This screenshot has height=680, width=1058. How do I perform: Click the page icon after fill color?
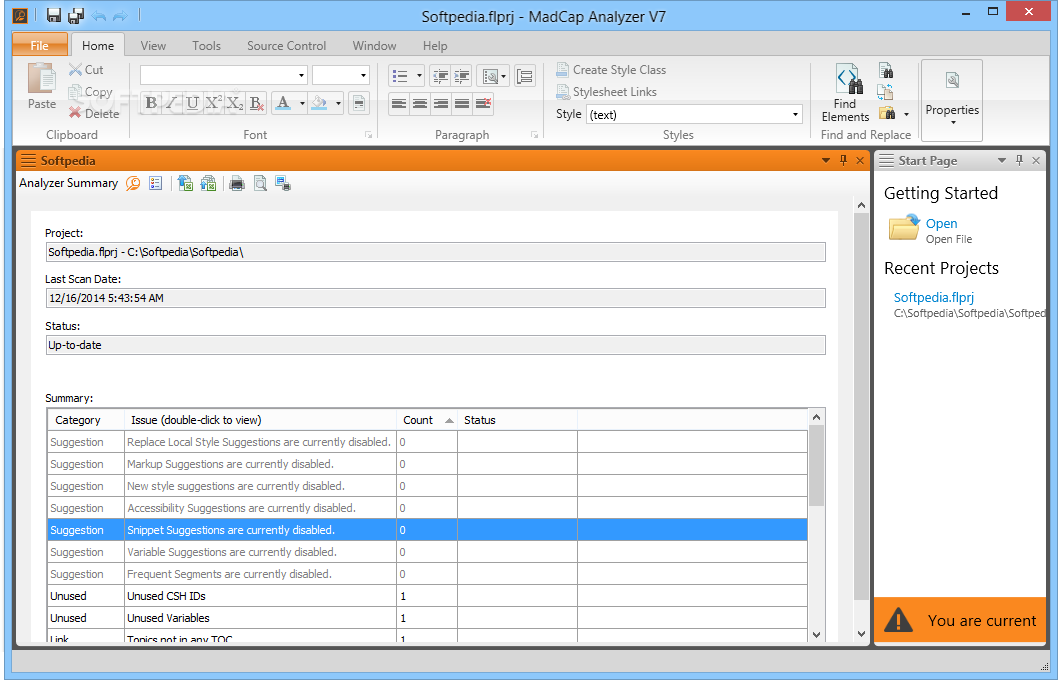(x=358, y=103)
